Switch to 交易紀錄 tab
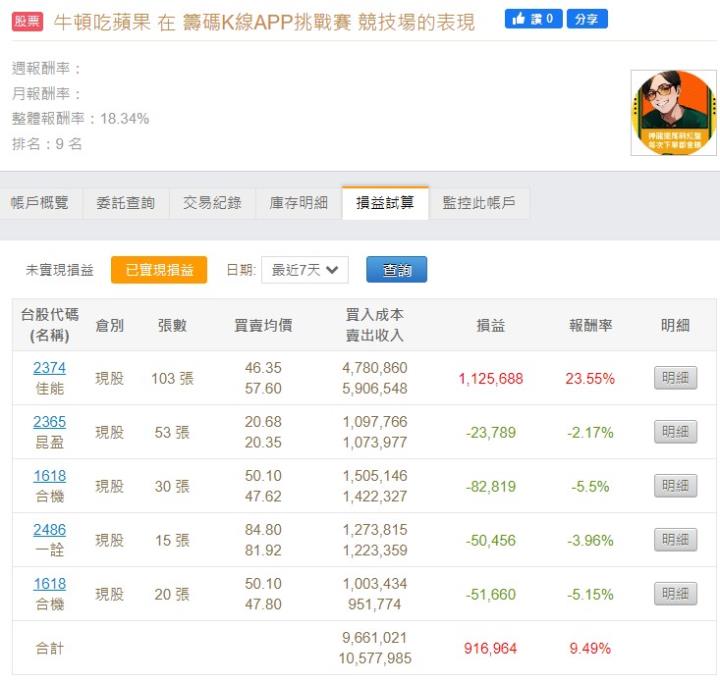720x682 pixels. click(212, 203)
